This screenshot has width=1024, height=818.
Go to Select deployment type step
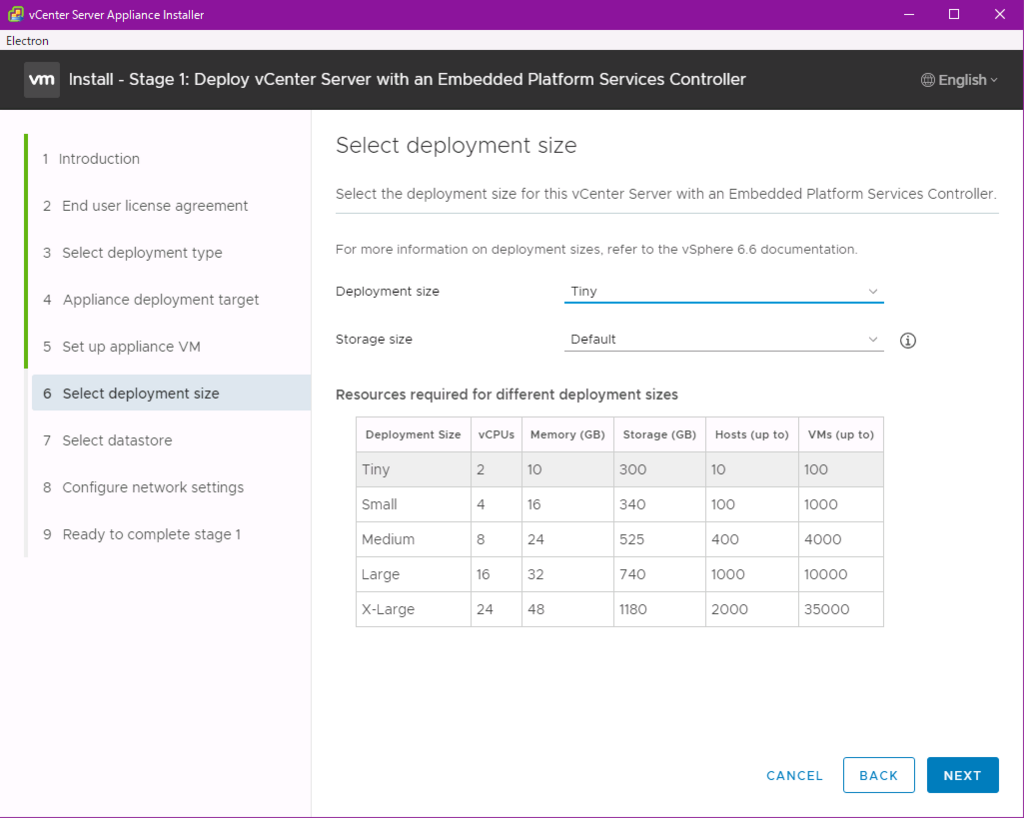(x=133, y=253)
